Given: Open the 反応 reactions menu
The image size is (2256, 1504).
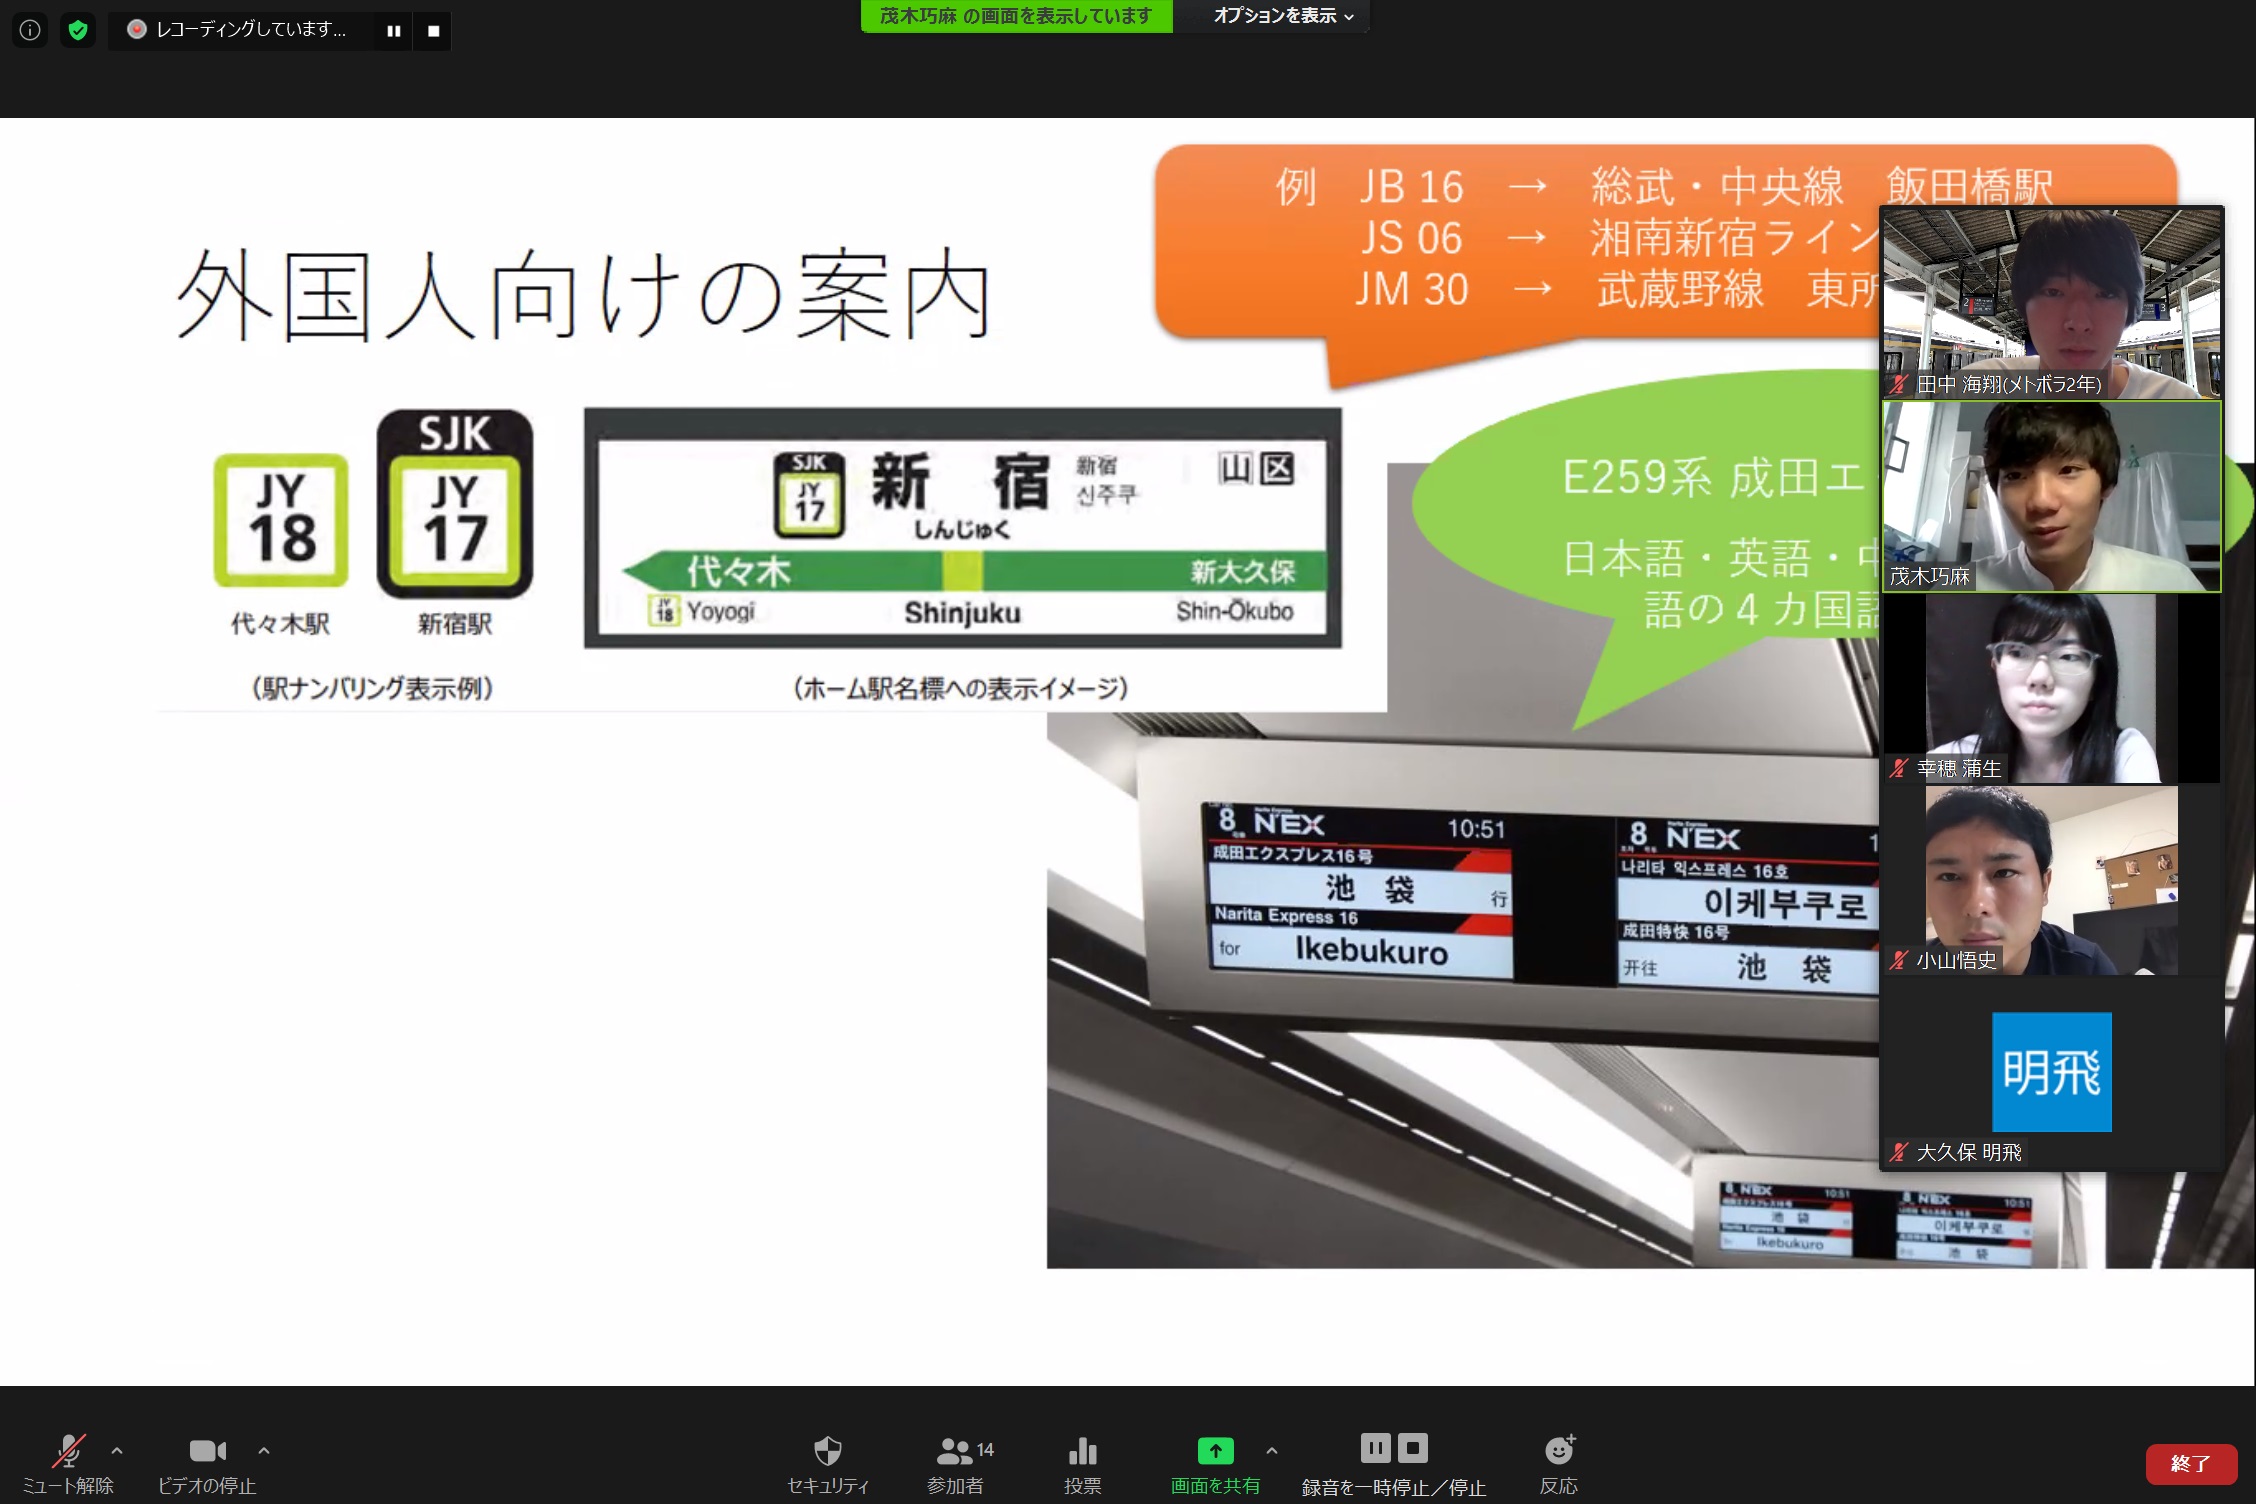Looking at the screenshot, I should tap(1559, 1464).
